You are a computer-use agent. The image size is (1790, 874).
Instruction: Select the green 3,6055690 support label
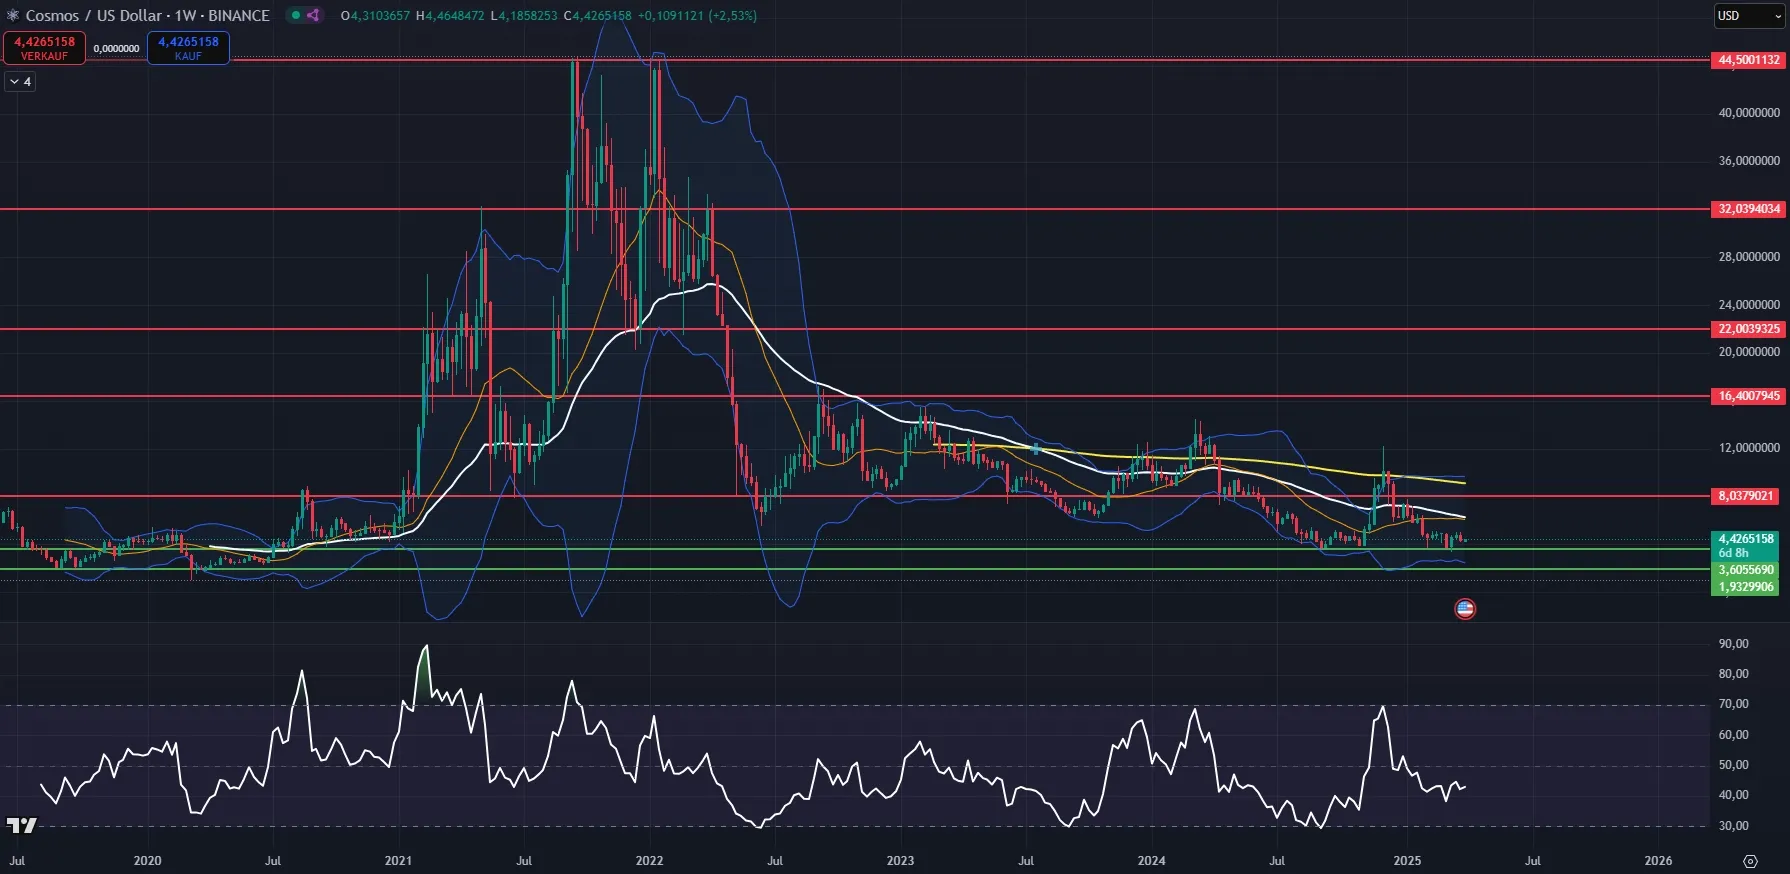(1746, 570)
